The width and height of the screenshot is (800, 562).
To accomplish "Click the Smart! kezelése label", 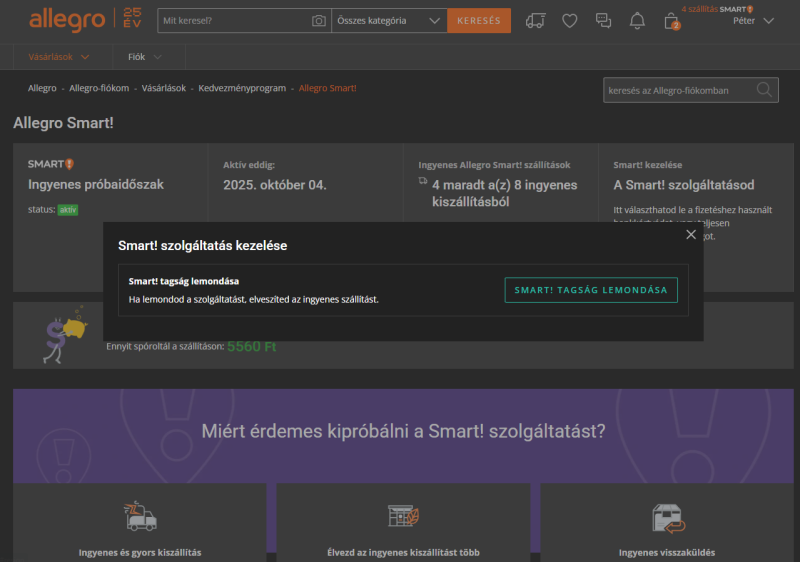I will click(647, 165).
